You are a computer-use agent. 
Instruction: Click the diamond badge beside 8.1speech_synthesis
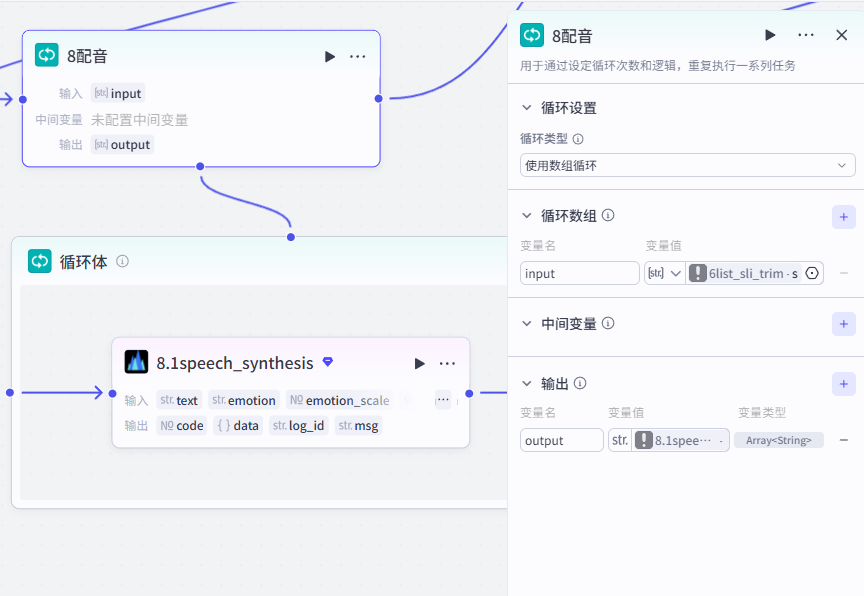click(328, 362)
